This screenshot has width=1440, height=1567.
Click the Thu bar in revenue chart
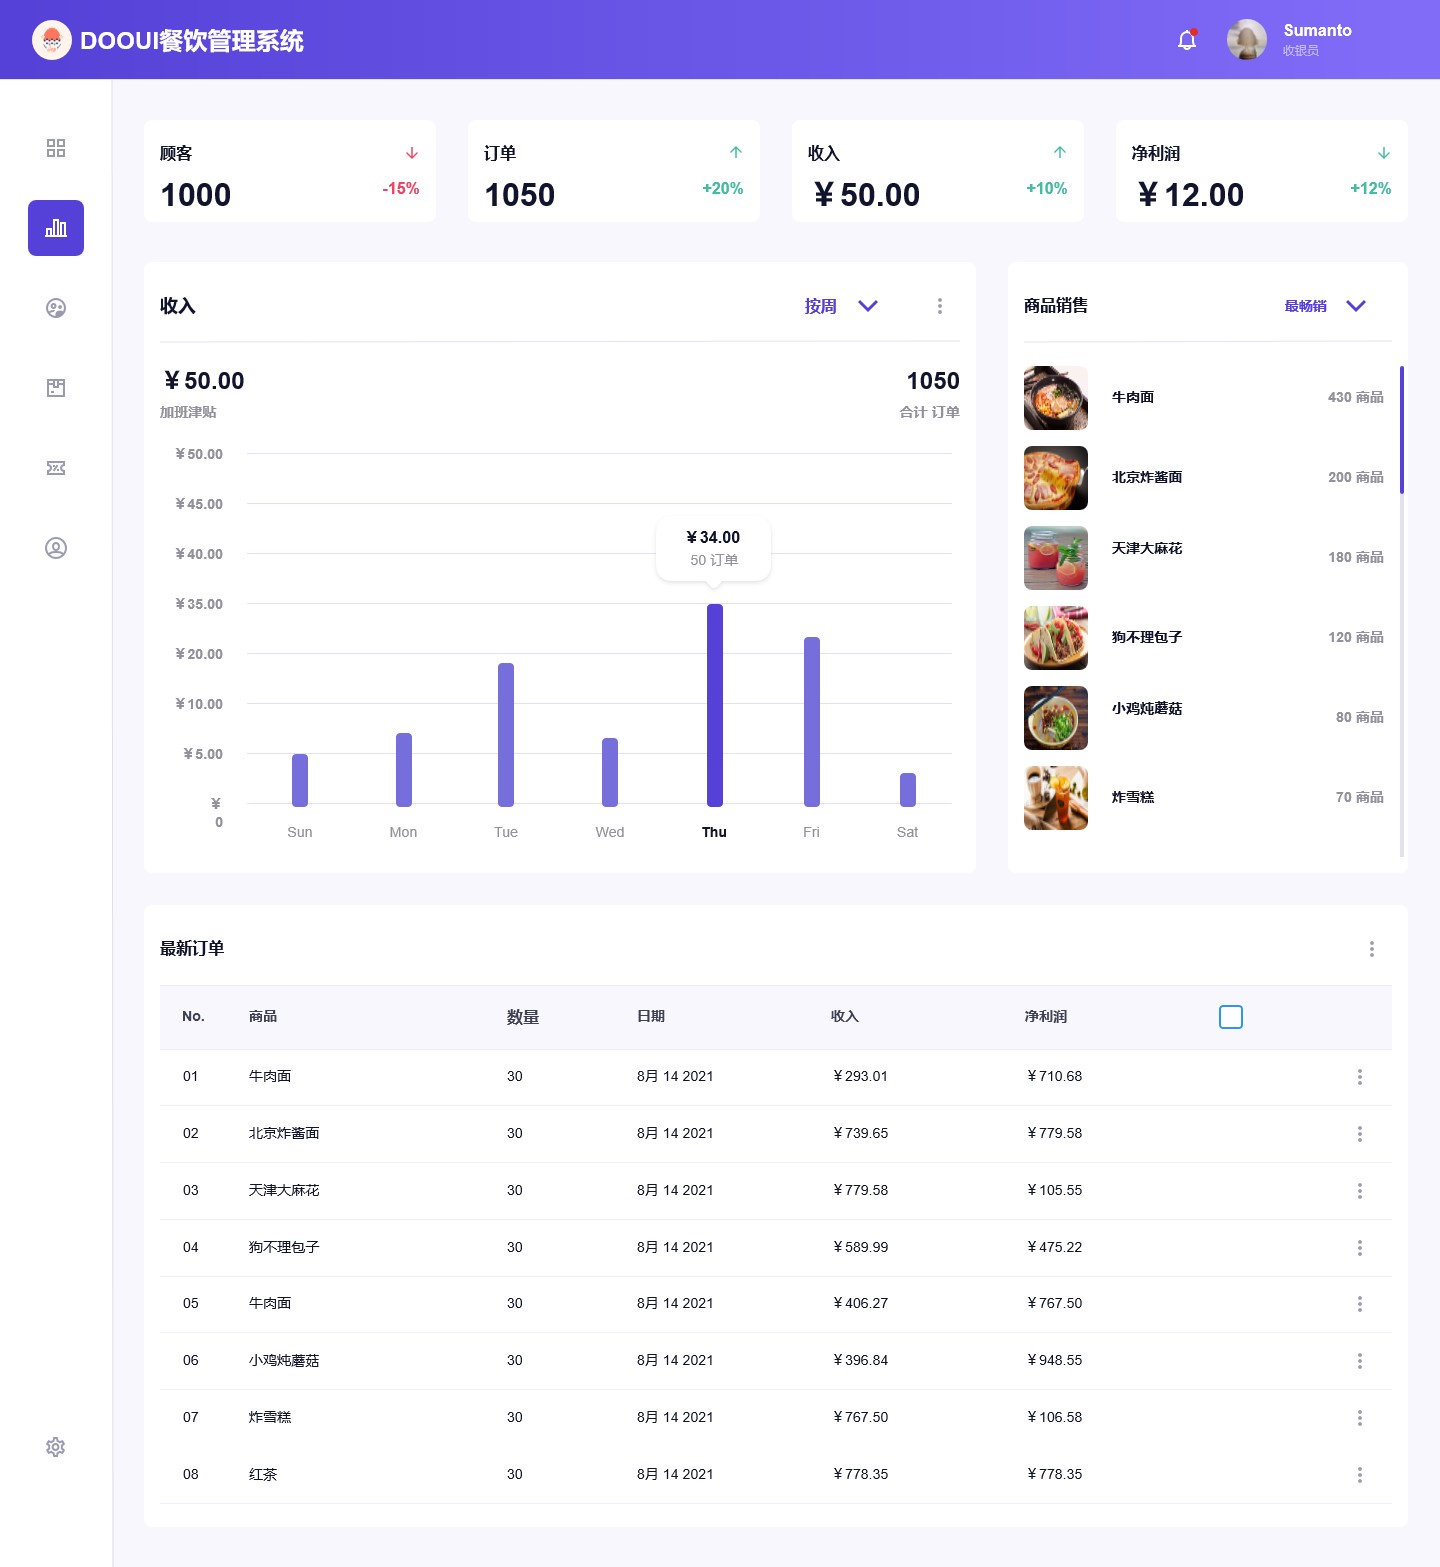coord(714,705)
